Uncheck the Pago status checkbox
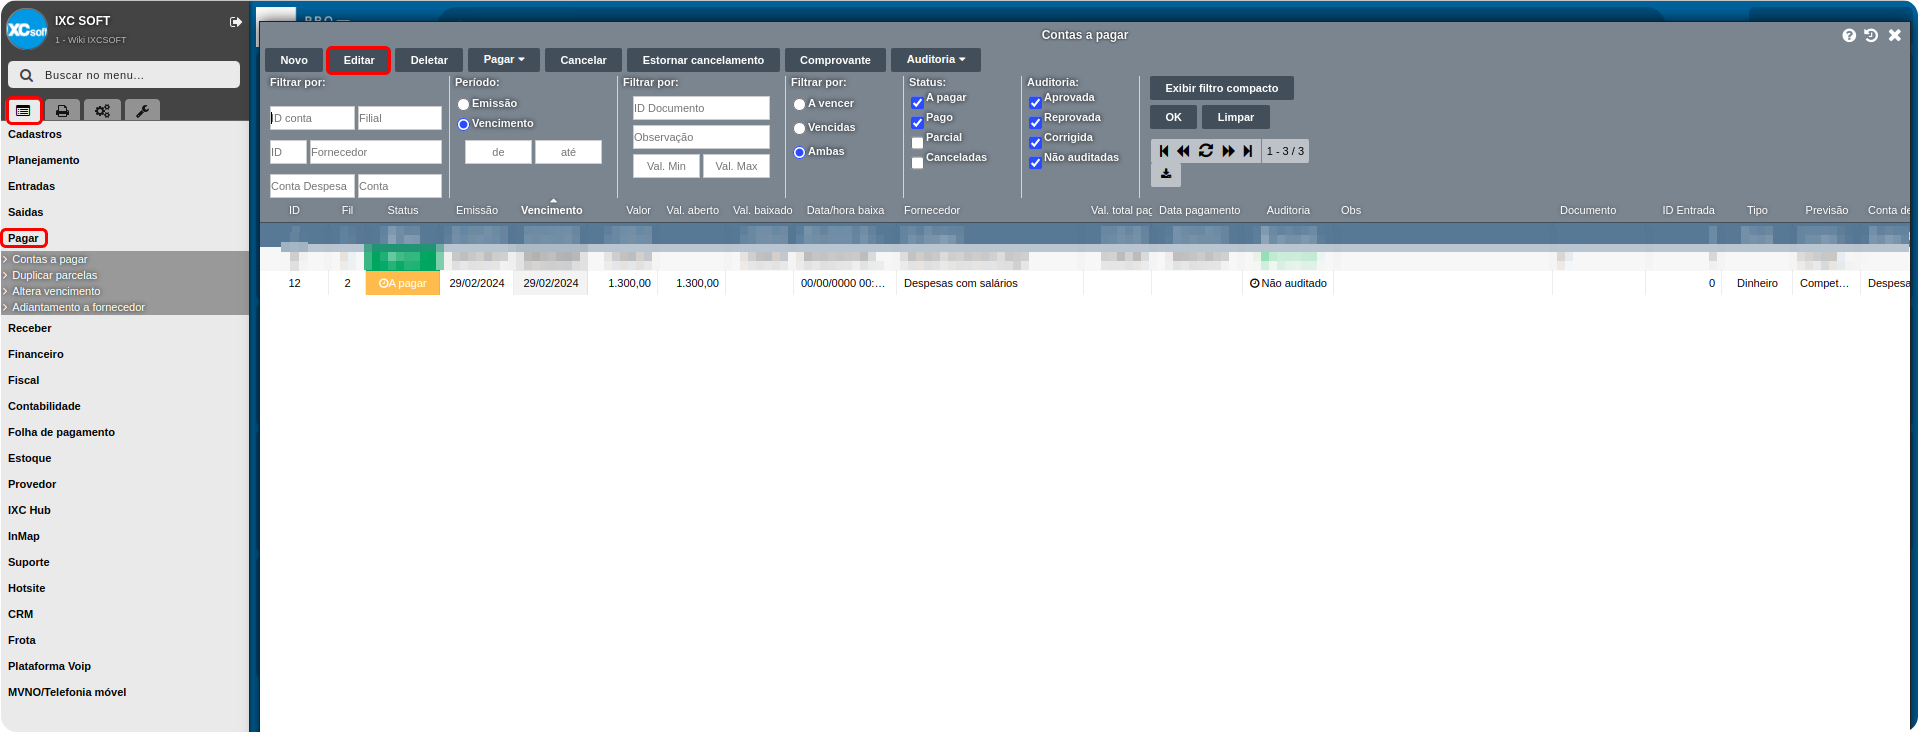 (917, 123)
